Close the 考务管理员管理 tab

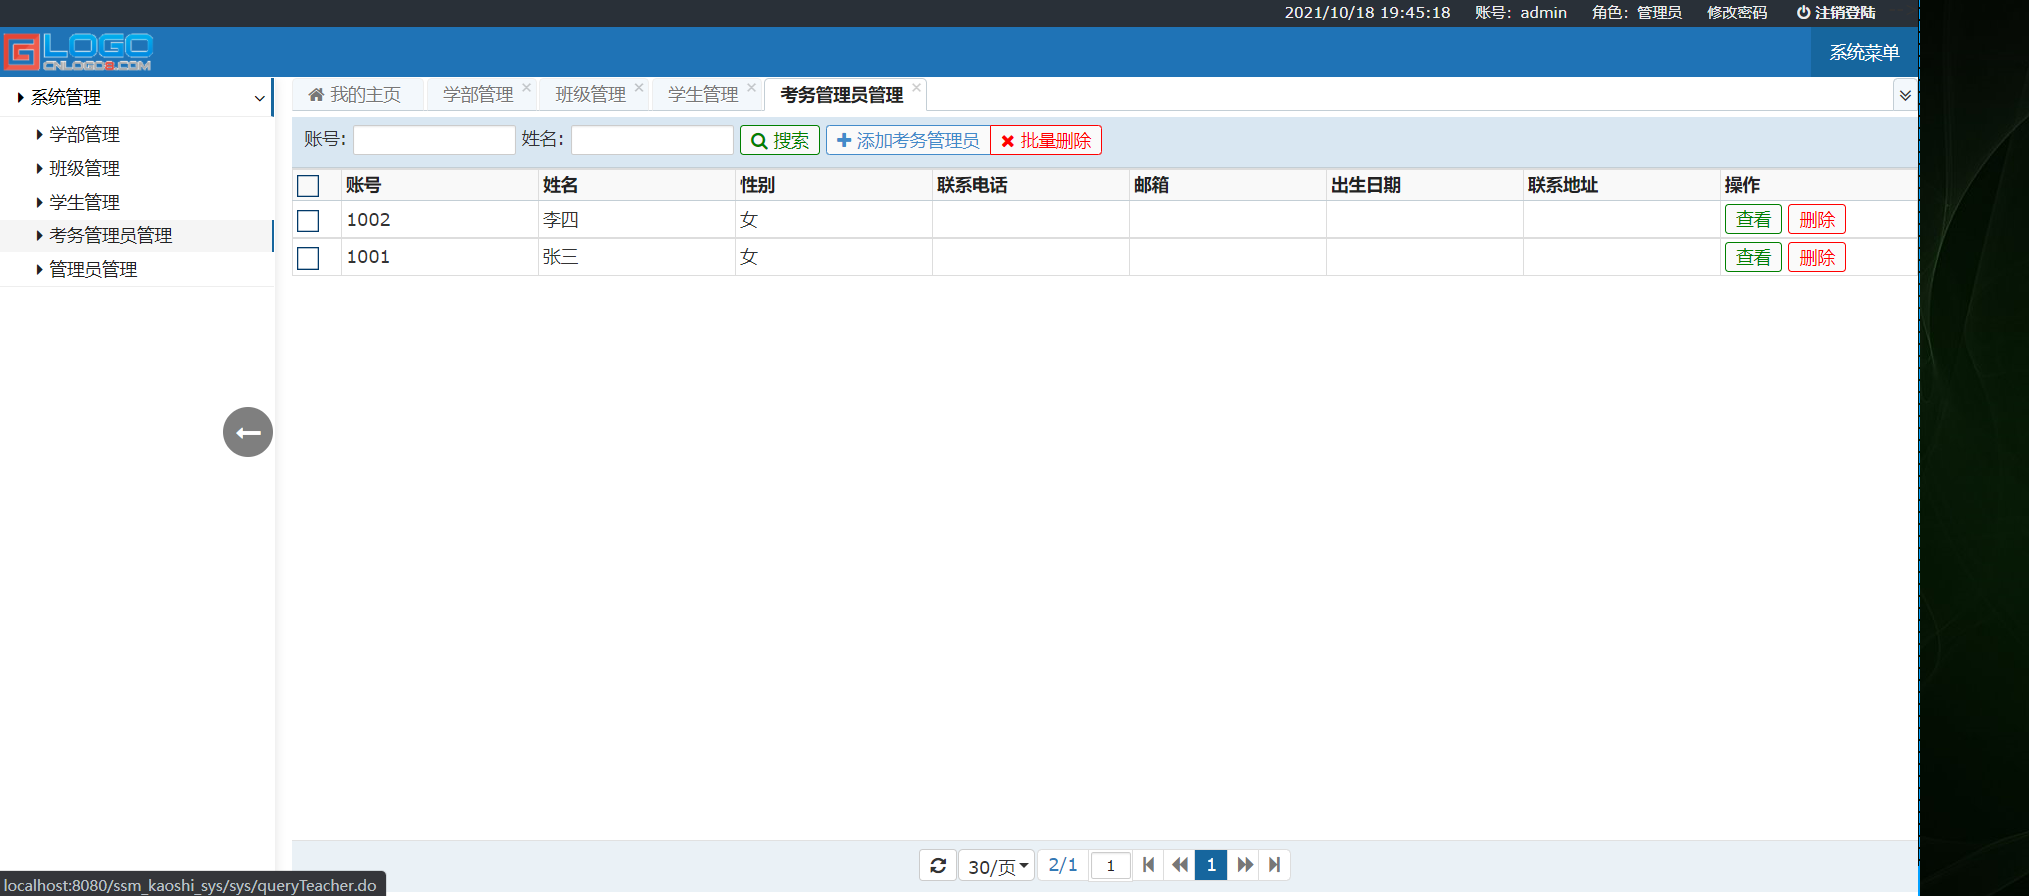pos(917,87)
